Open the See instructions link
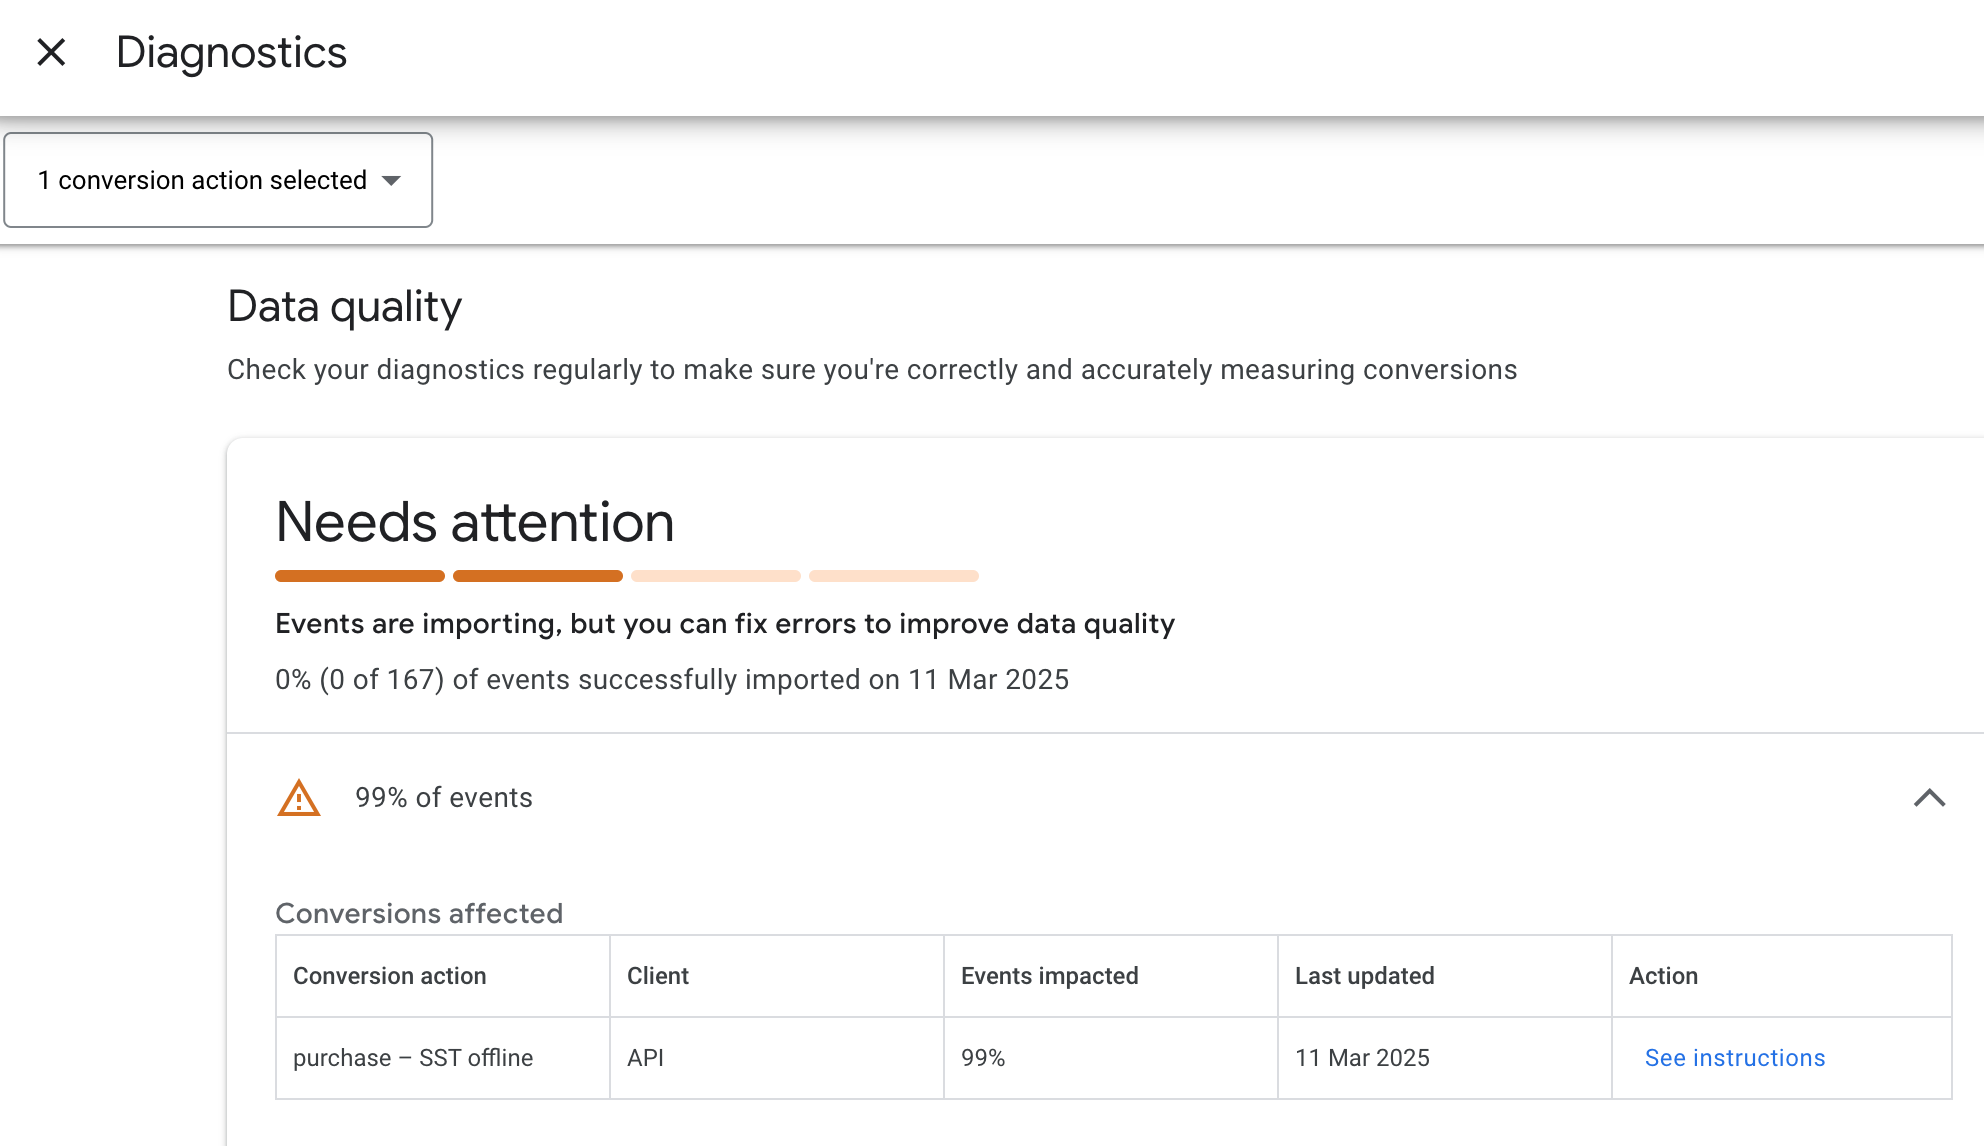 pyautogui.click(x=1735, y=1058)
